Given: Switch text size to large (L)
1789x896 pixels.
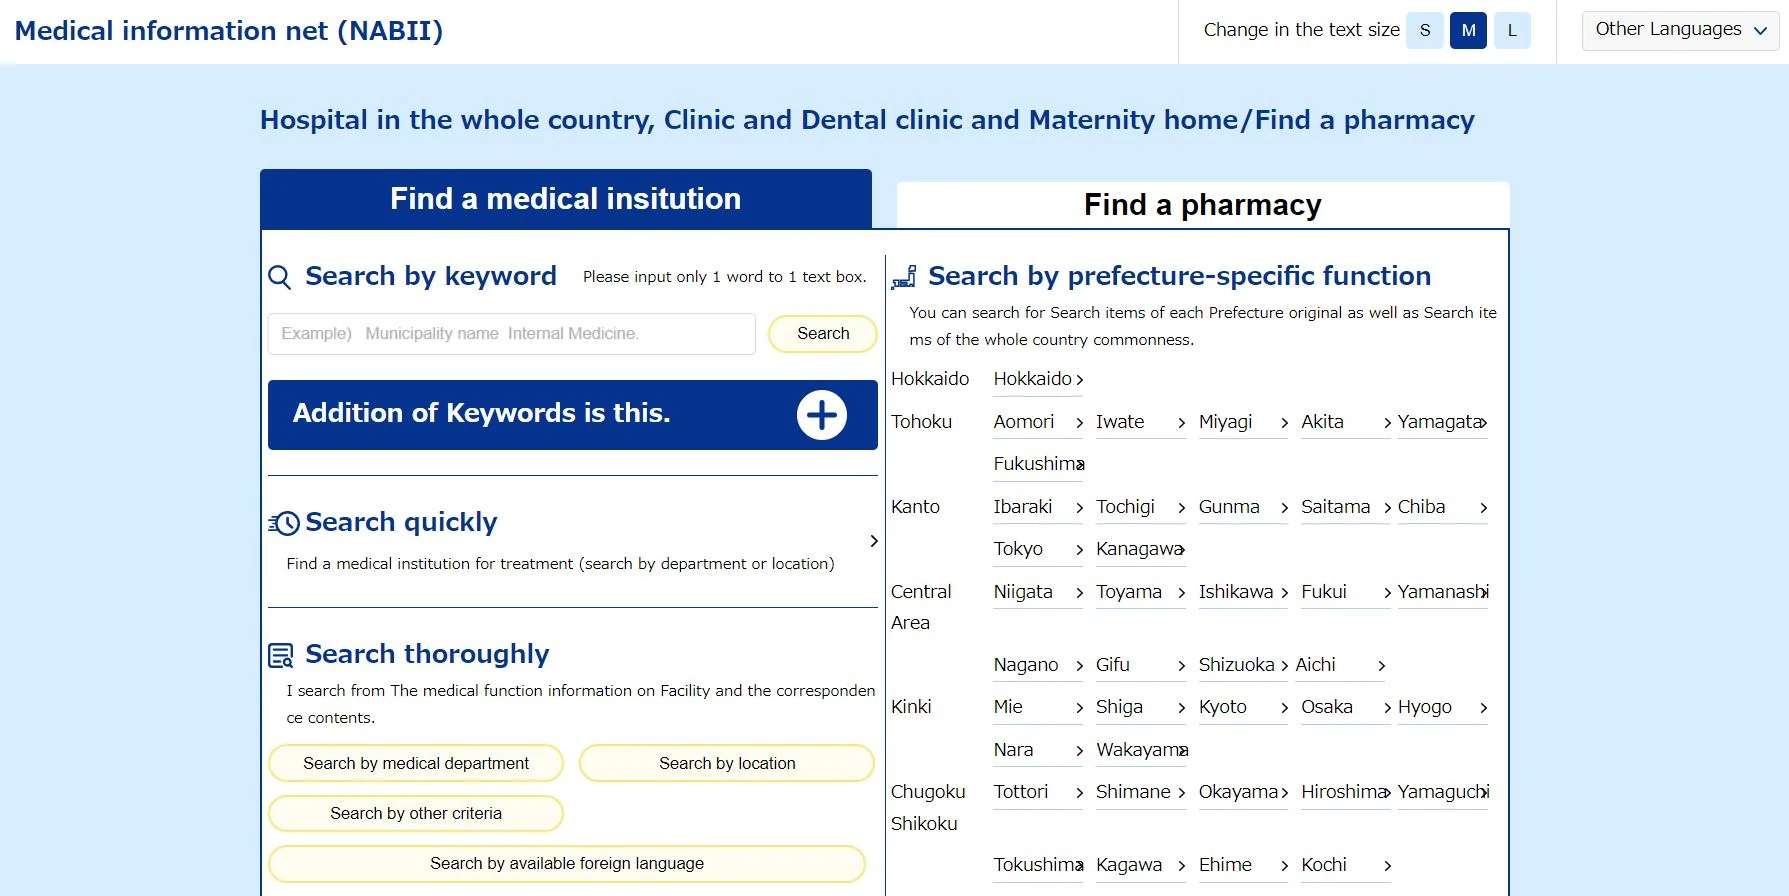Looking at the screenshot, I should point(1512,30).
